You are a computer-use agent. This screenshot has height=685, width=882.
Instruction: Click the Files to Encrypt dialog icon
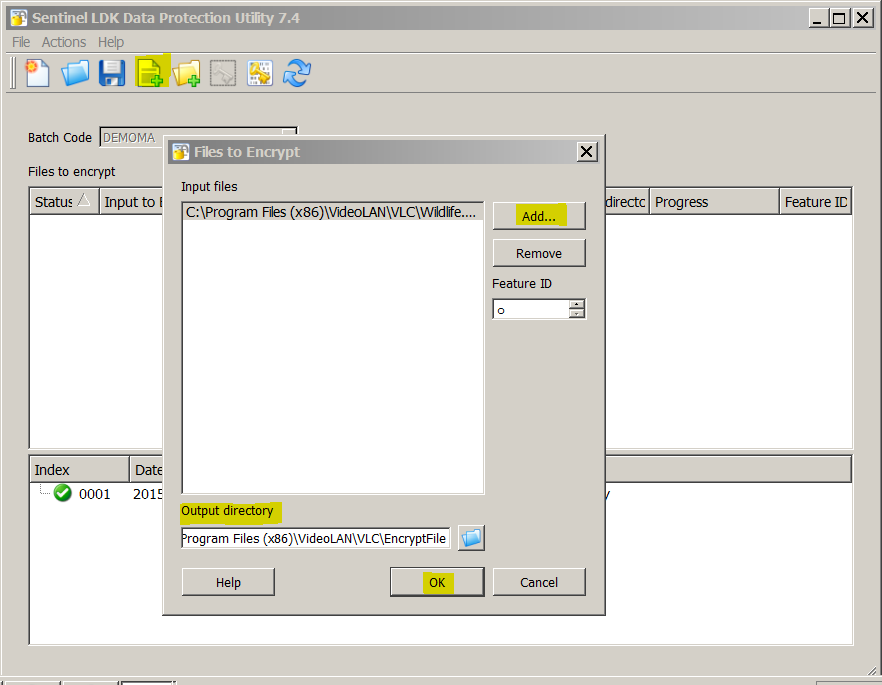tap(179, 151)
